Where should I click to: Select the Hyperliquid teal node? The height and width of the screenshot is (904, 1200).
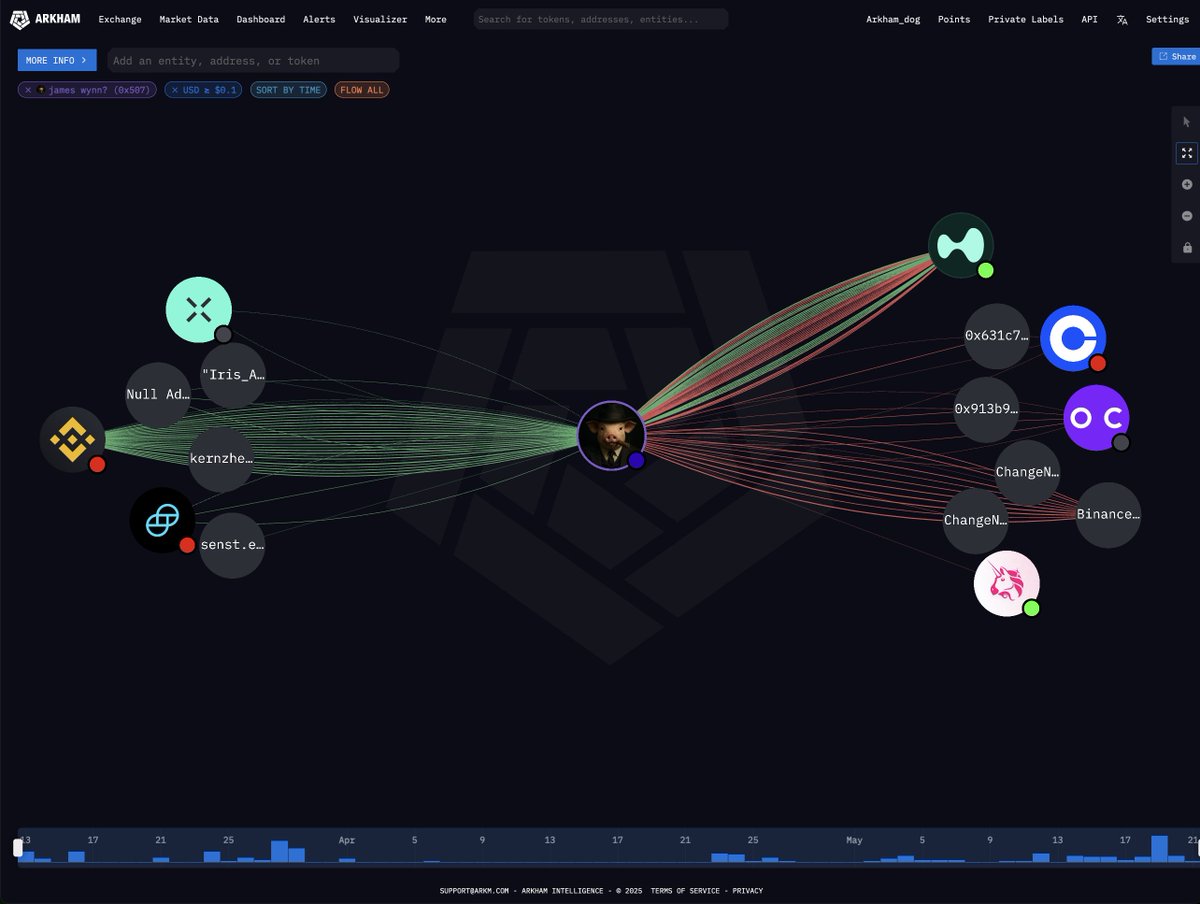tap(961, 245)
